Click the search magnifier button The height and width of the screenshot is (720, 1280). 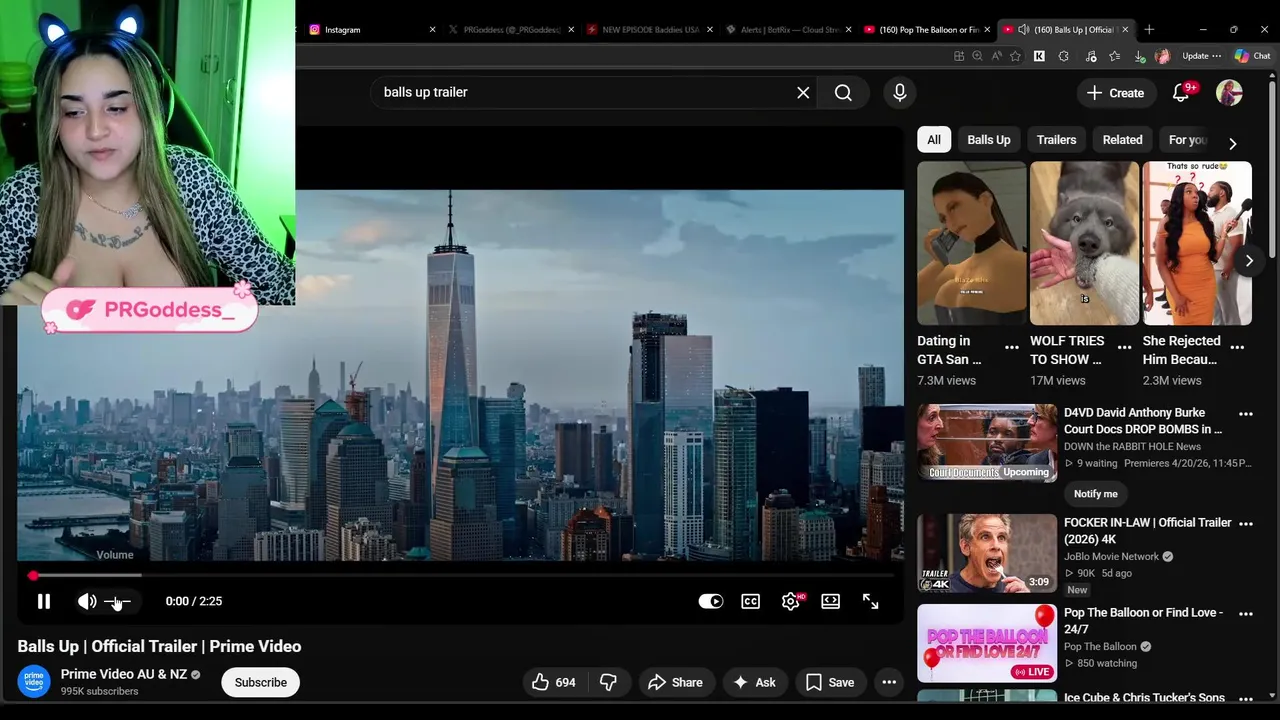tap(843, 92)
